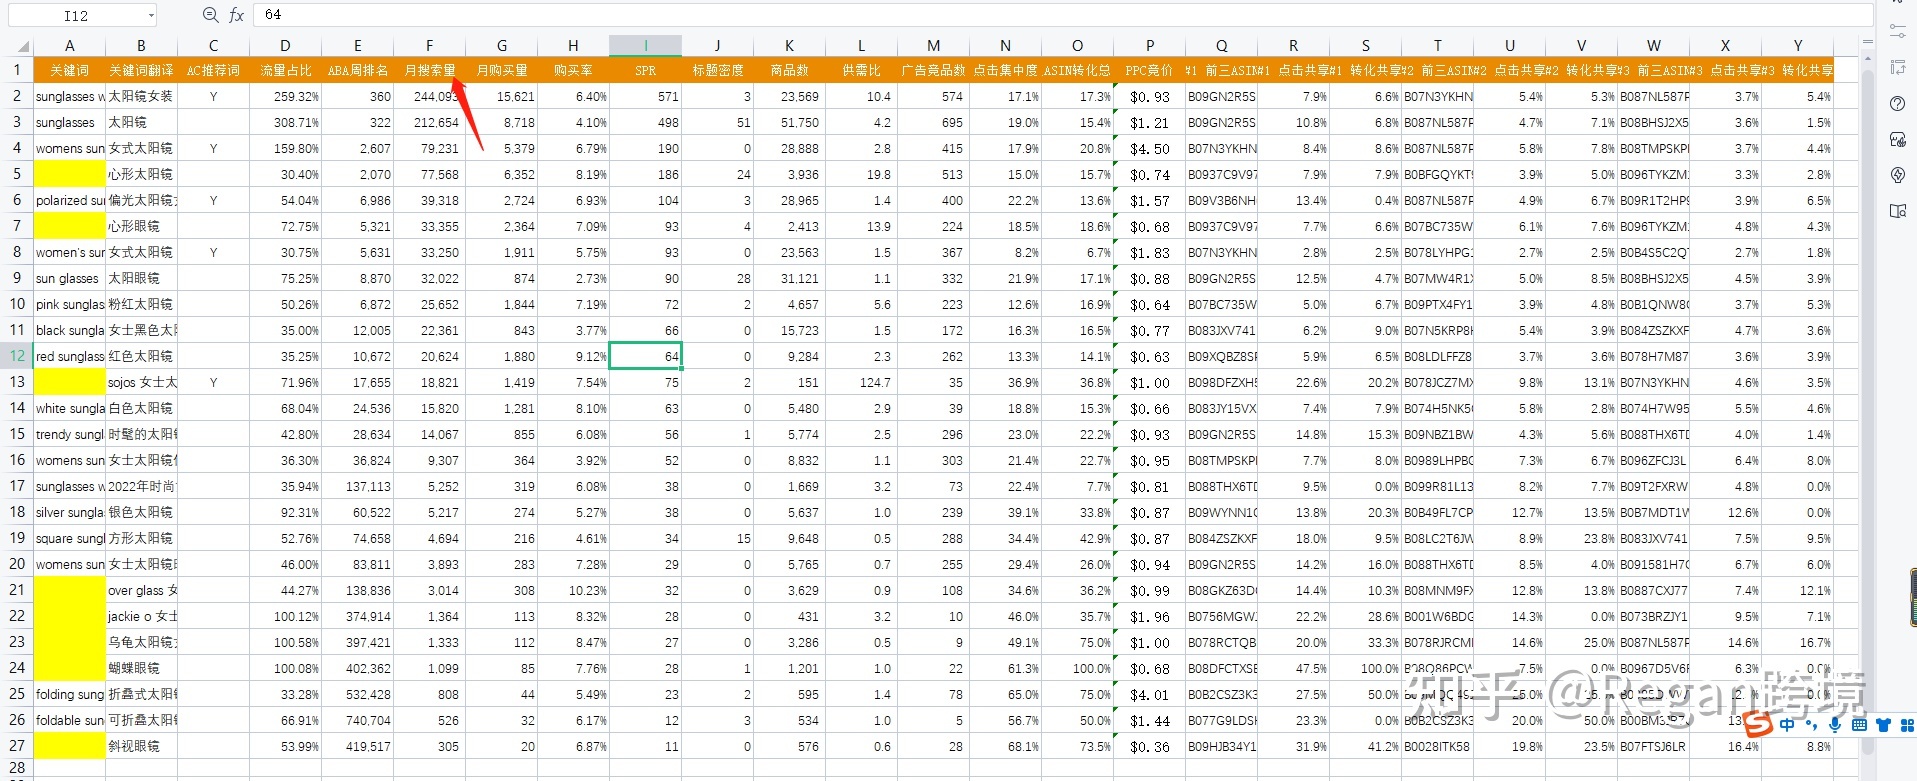Select row 12 header
Image resolution: width=1917 pixels, height=781 pixels.
pyautogui.click(x=17, y=356)
